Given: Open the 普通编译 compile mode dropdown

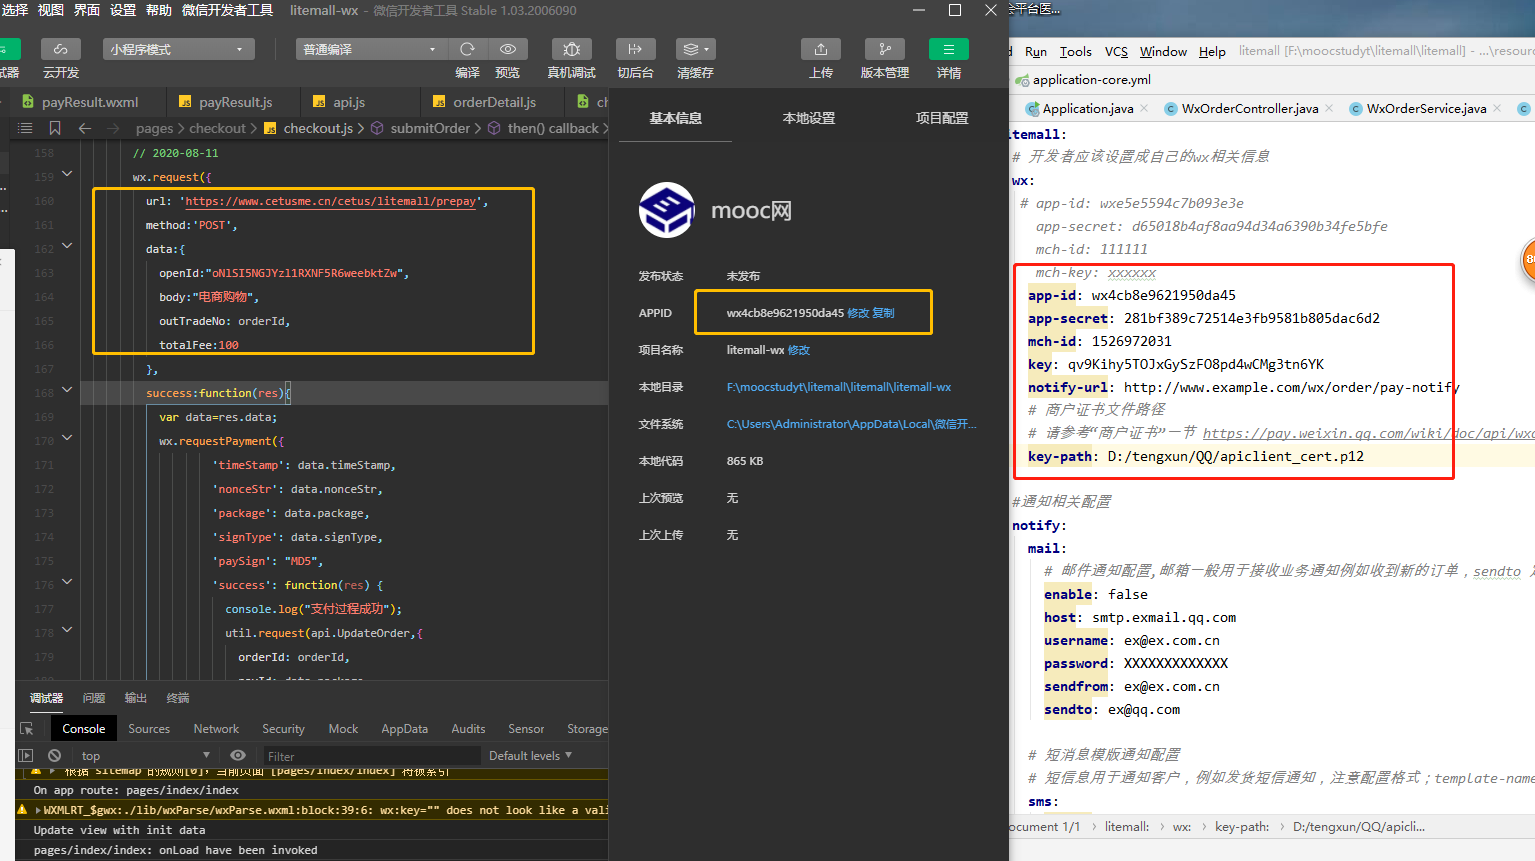Looking at the screenshot, I should pos(371,49).
